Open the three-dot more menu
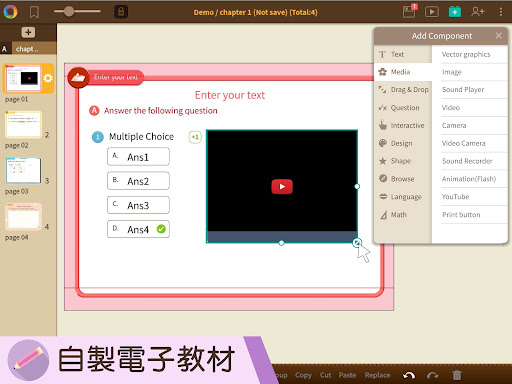Screen dimensions: 512x384 click(x=501, y=12)
